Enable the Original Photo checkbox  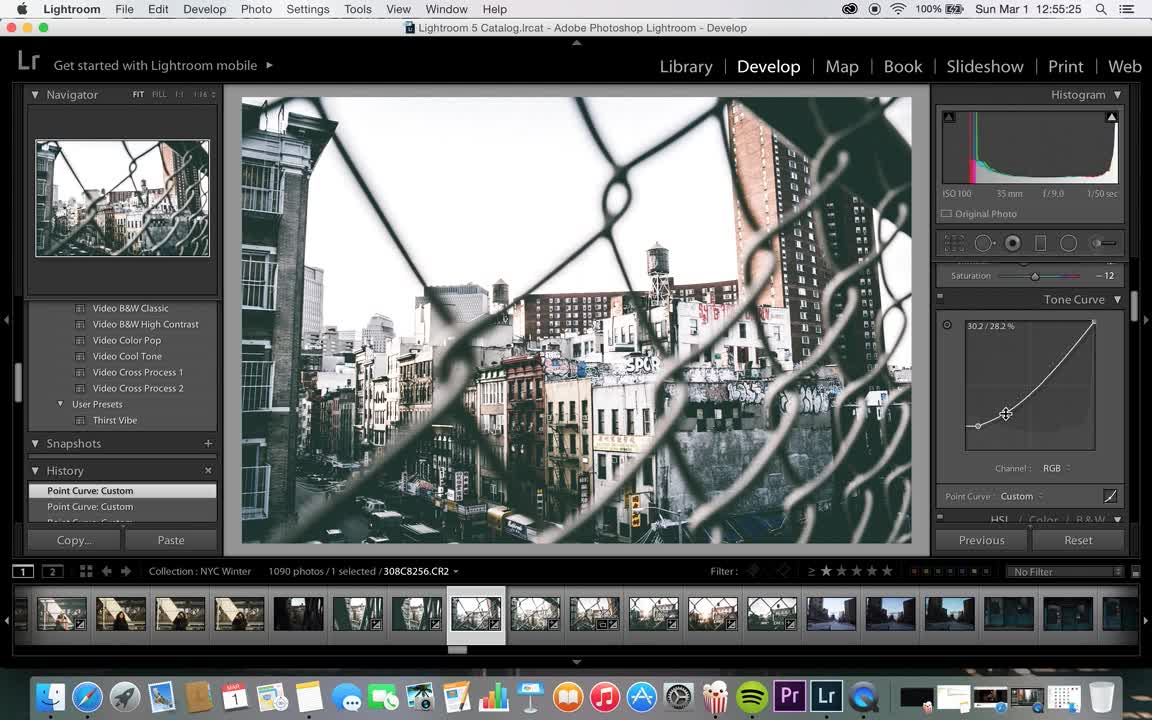point(946,214)
